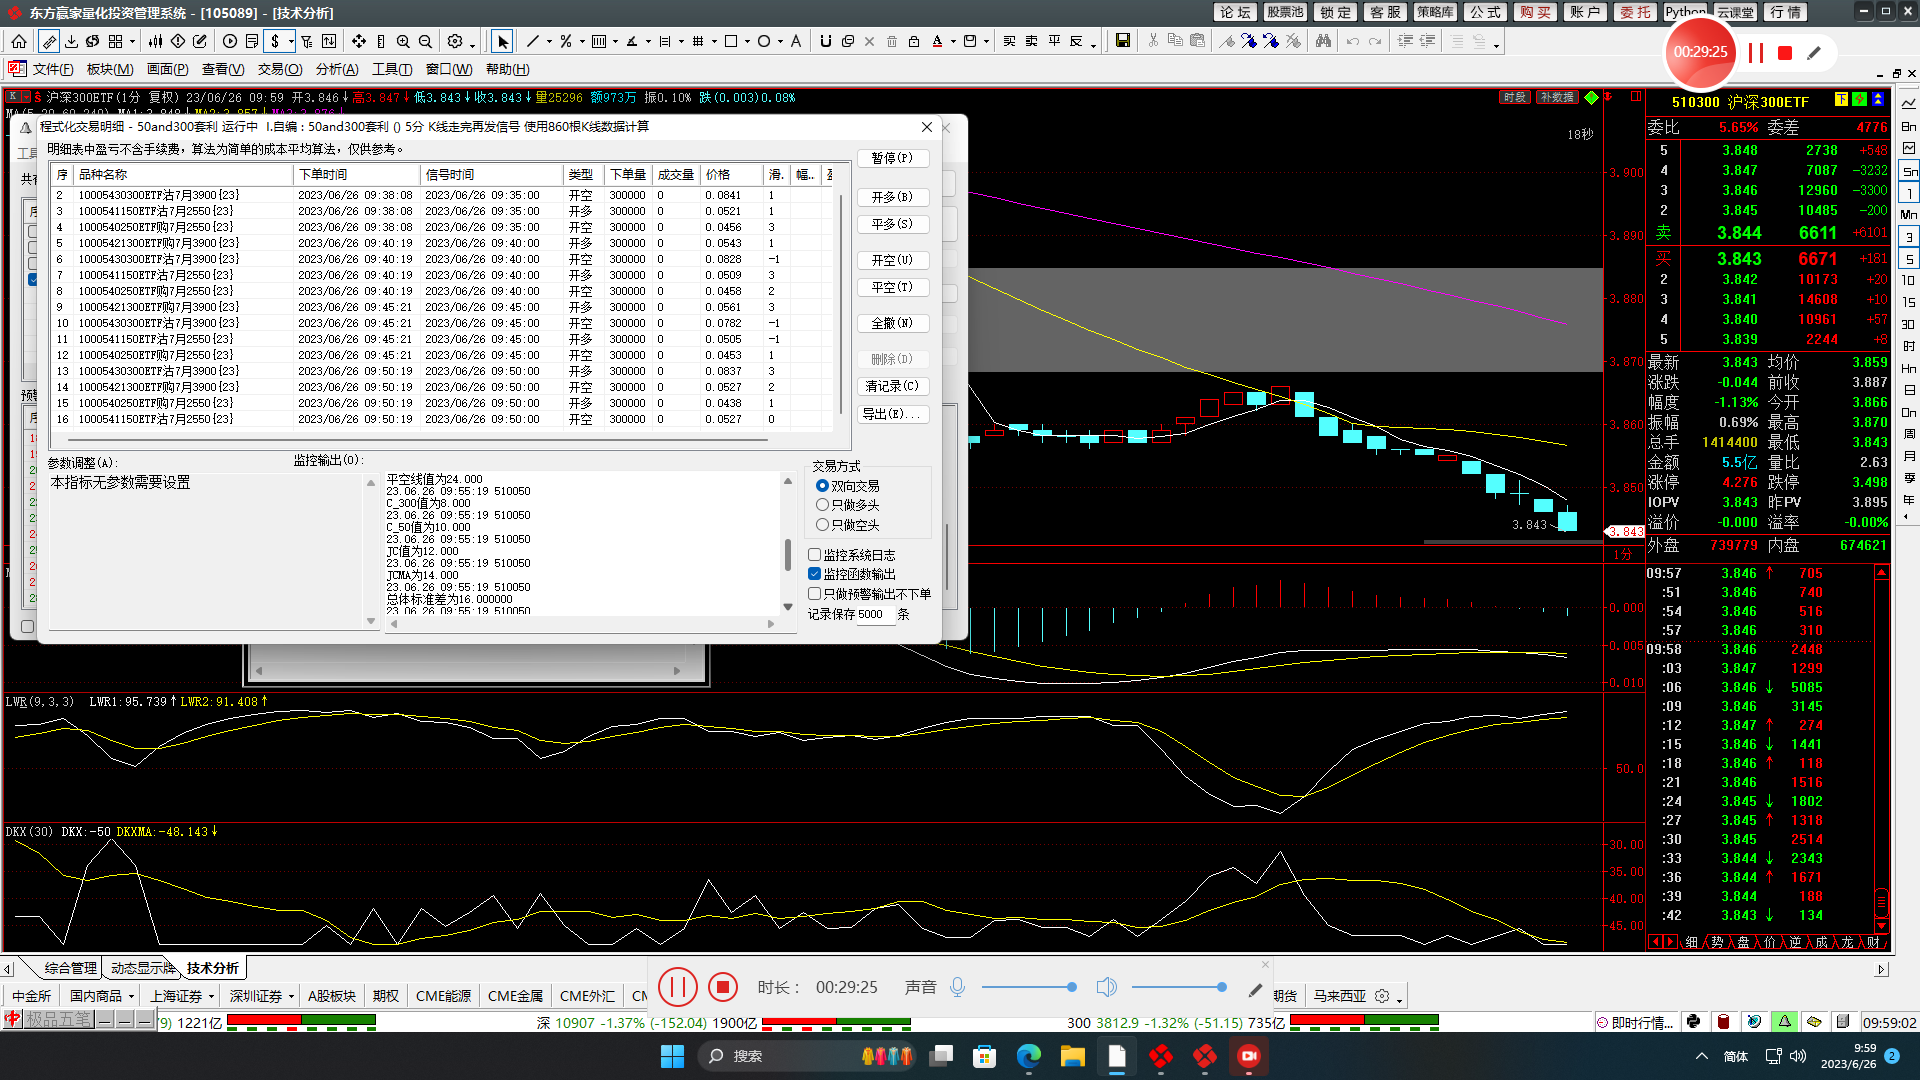Viewport: 1920px width, 1080px height.
Task: Expand the dropdown beside the dollar sign icon
Action: click(291, 43)
